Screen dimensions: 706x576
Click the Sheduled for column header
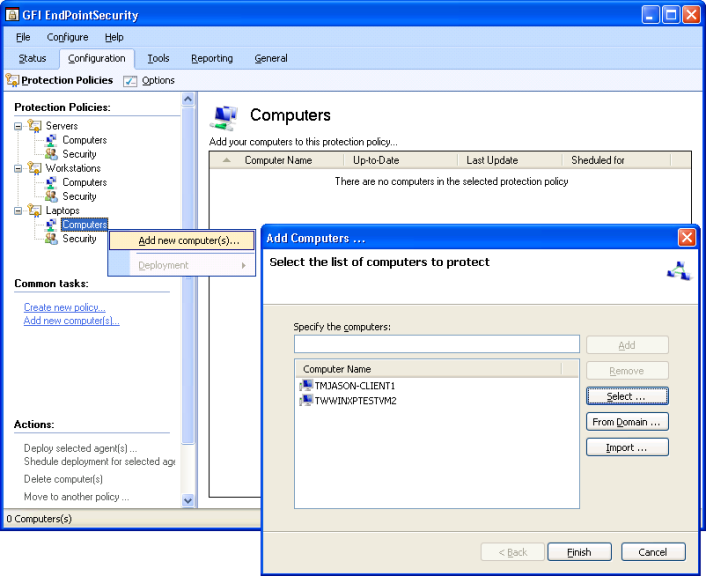pos(616,160)
